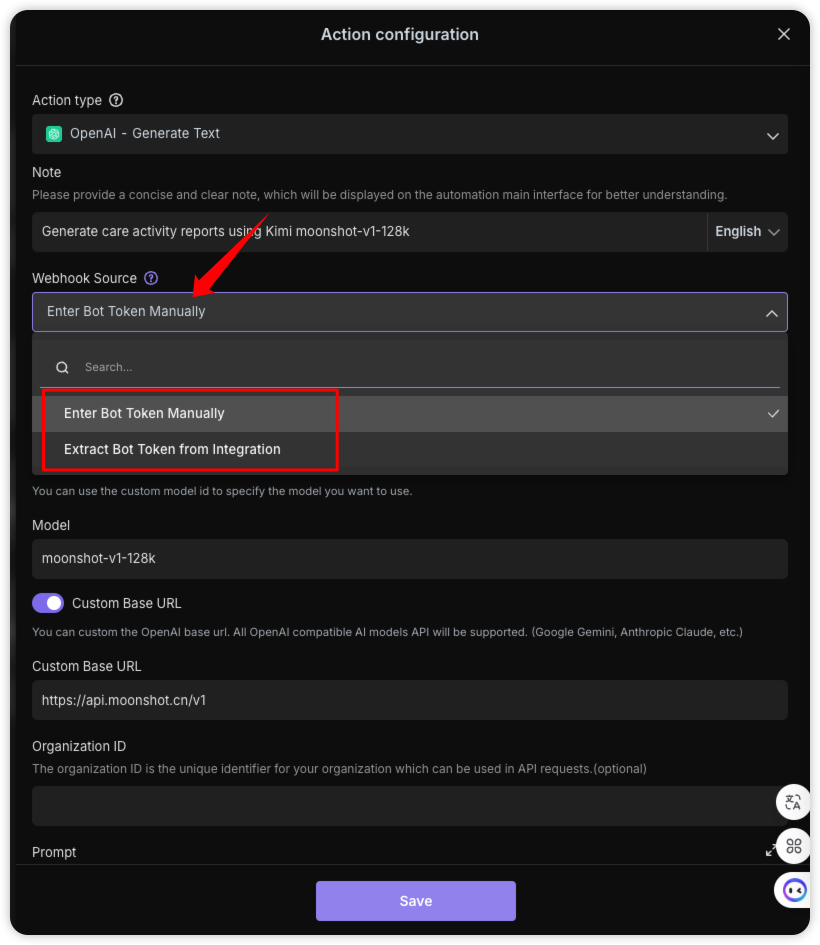
Task: Click the apps grid floating icon
Action: pyautogui.click(x=793, y=846)
